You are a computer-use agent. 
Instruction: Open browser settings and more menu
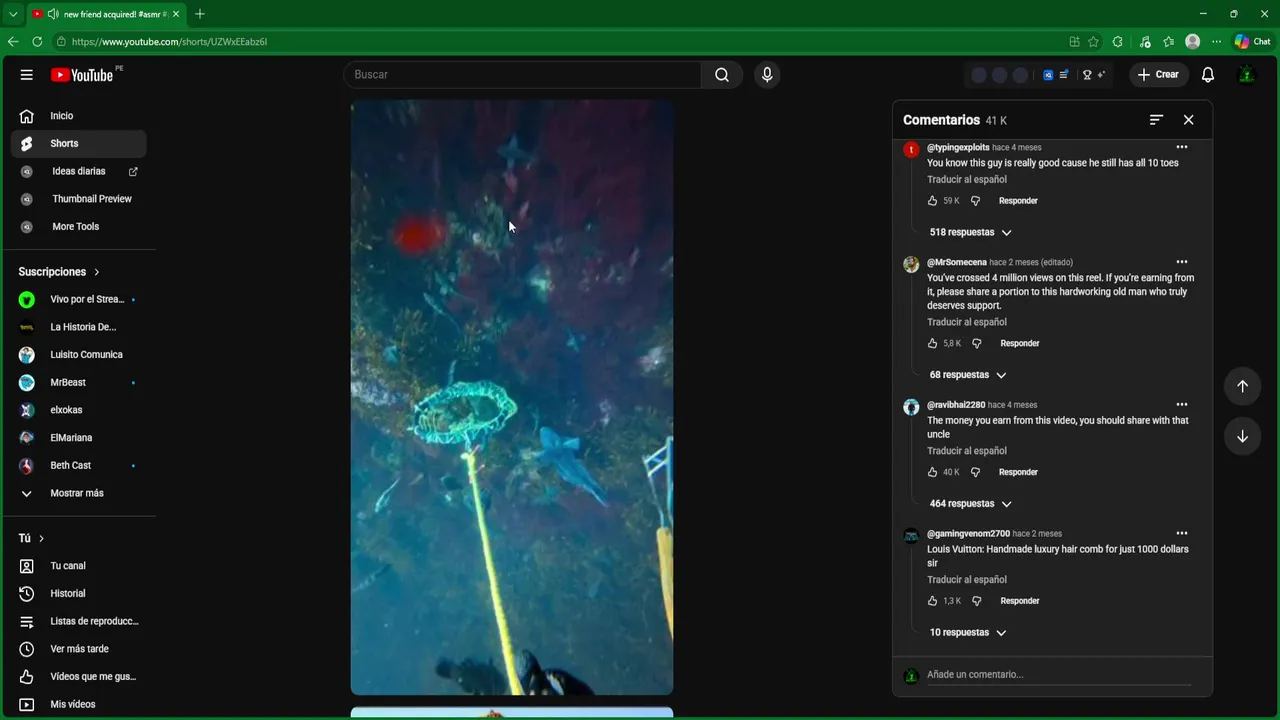[x=1217, y=42]
